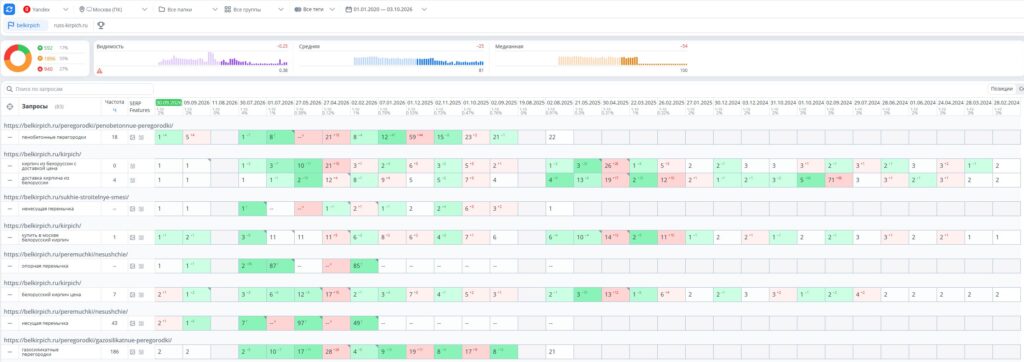
Task: Select the highlighted 30.09.2026 date column
Action: [168, 103]
